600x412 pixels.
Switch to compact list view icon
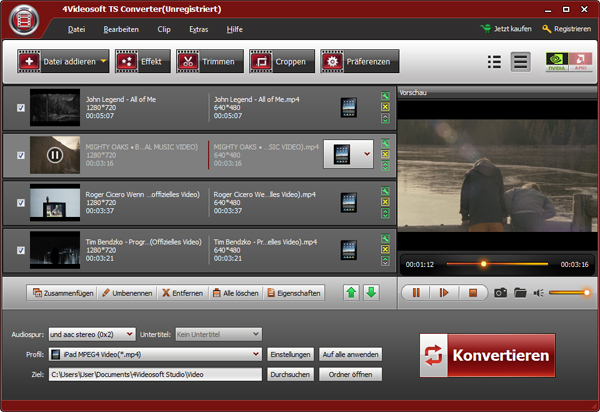[493, 62]
